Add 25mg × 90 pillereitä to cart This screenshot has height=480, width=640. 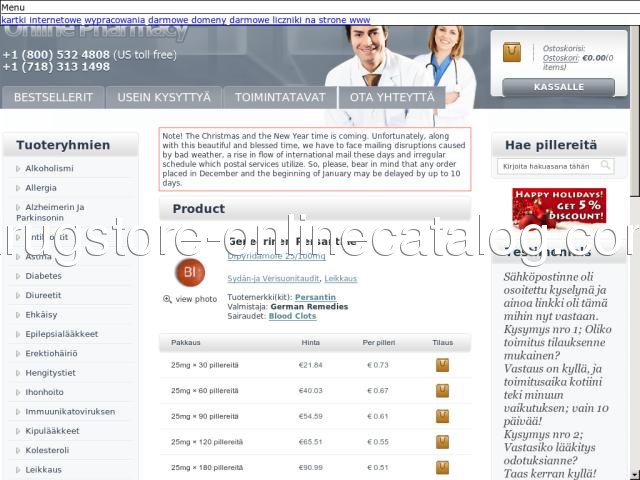(442, 416)
